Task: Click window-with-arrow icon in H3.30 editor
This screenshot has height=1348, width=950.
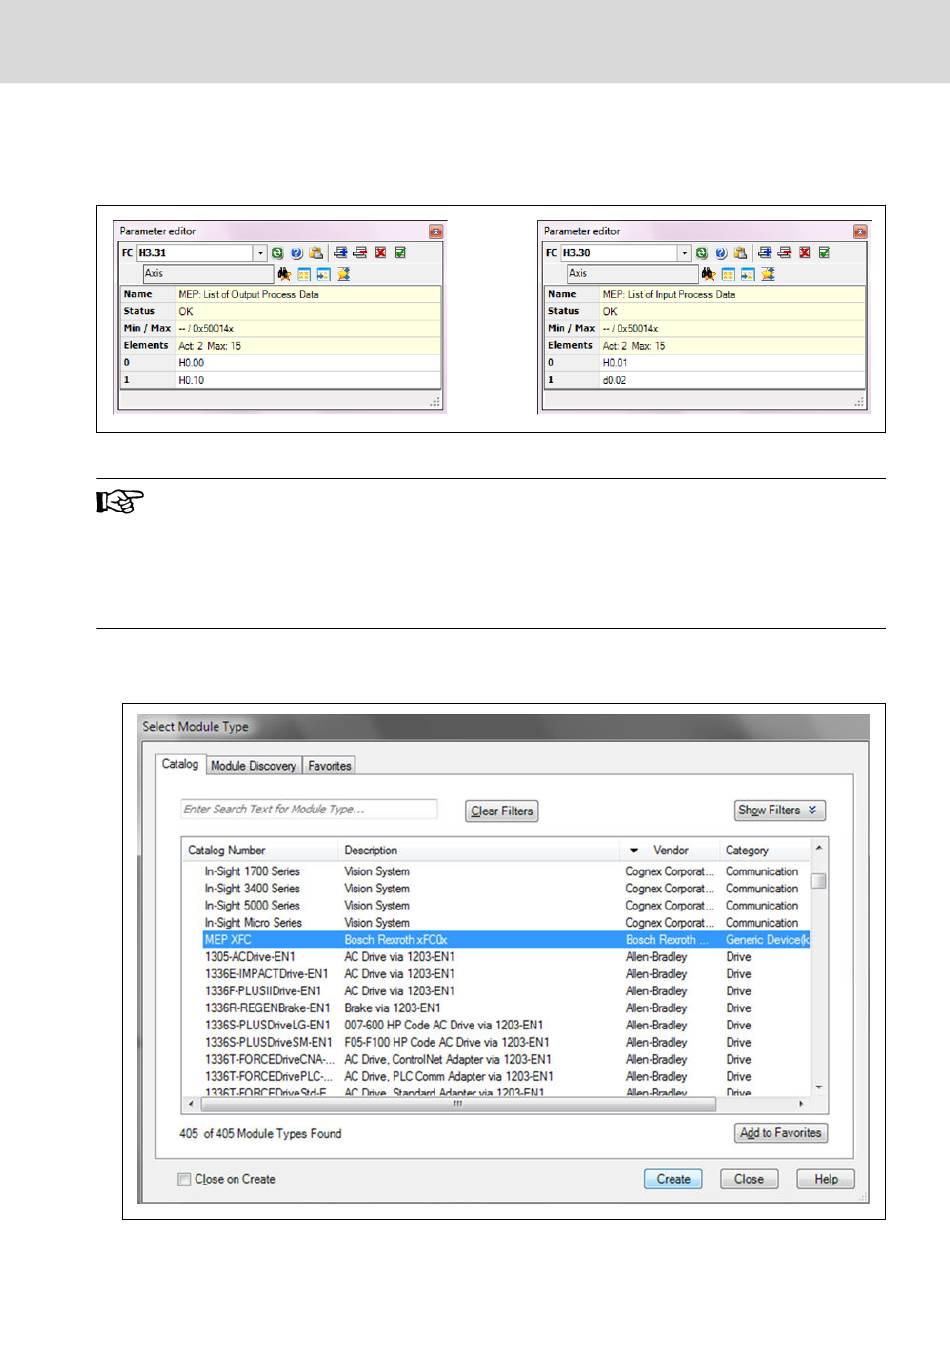Action: [748, 274]
